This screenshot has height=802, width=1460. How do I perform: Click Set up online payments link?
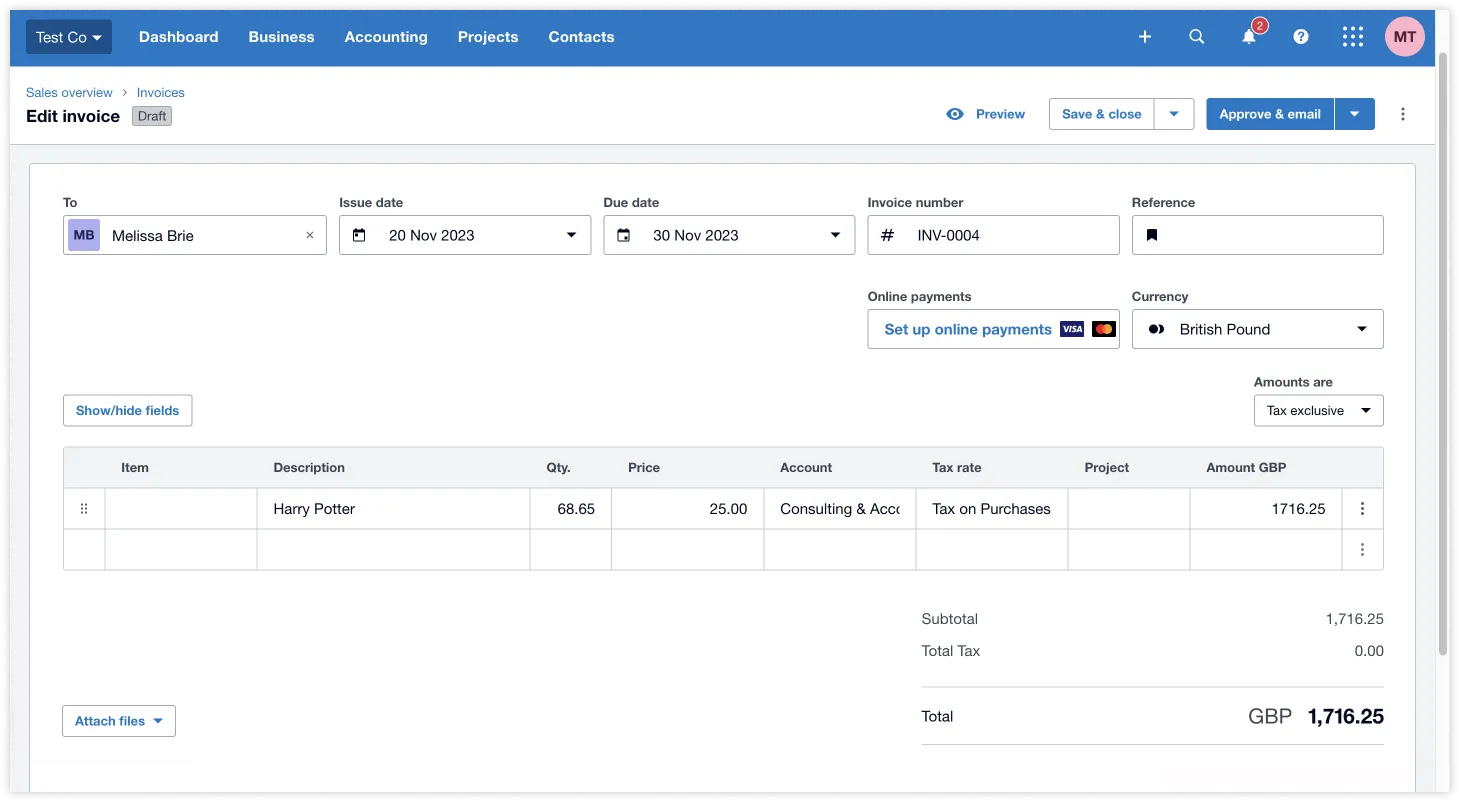click(967, 329)
